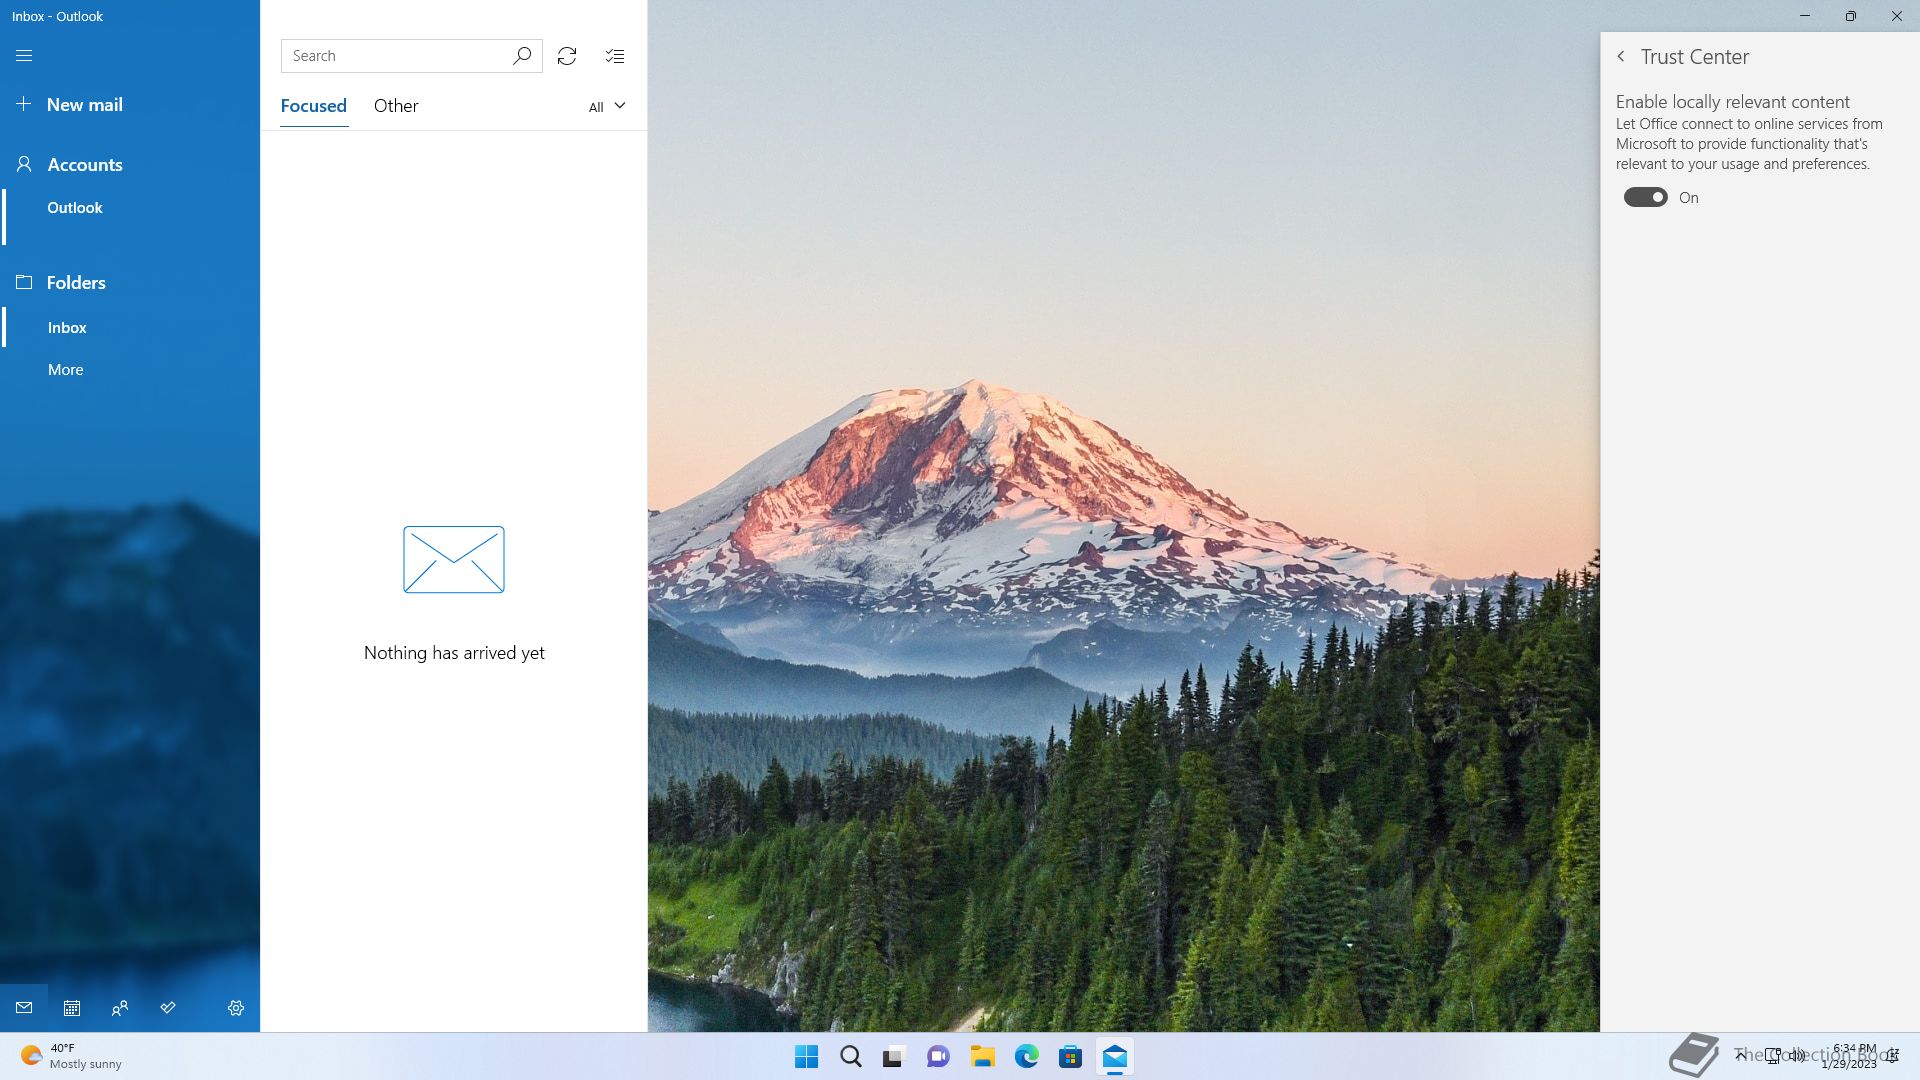The width and height of the screenshot is (1920, 1080).
Task: Switch to Calendar app icon
Action: 72,1008
